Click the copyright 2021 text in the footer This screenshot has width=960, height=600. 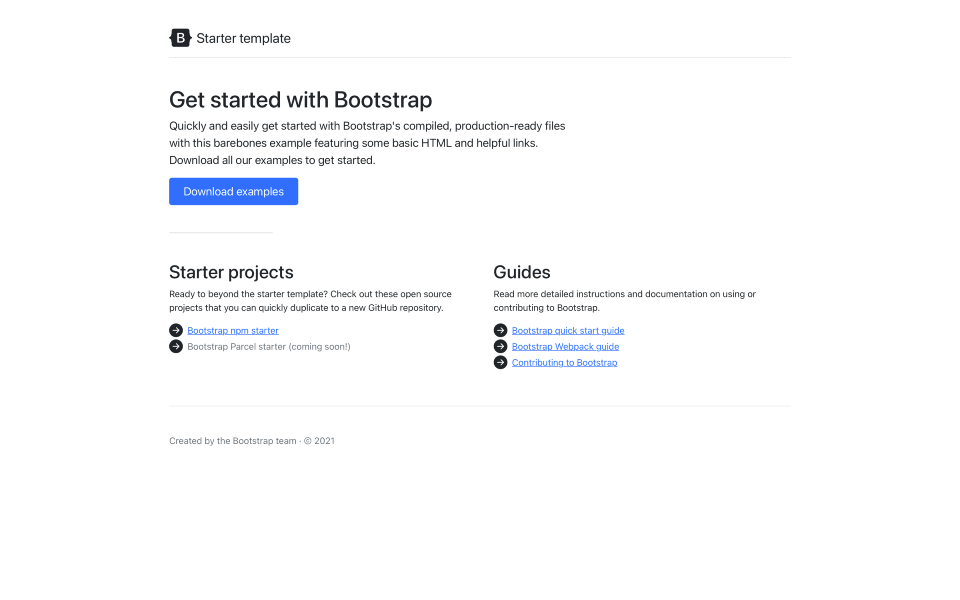pos(321,440)
